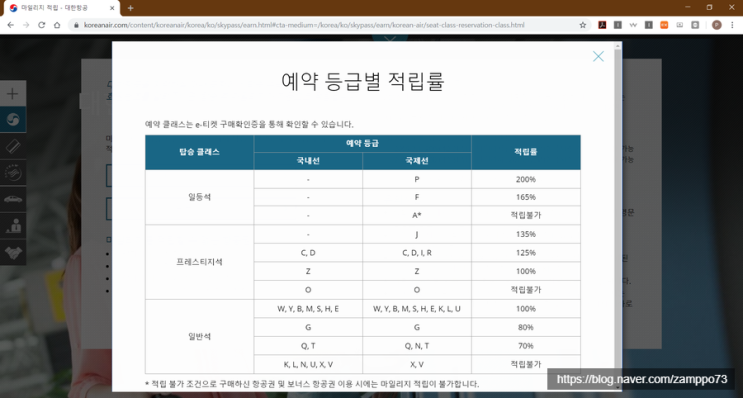Click the 프레스티지석 row label

(199, 262)
